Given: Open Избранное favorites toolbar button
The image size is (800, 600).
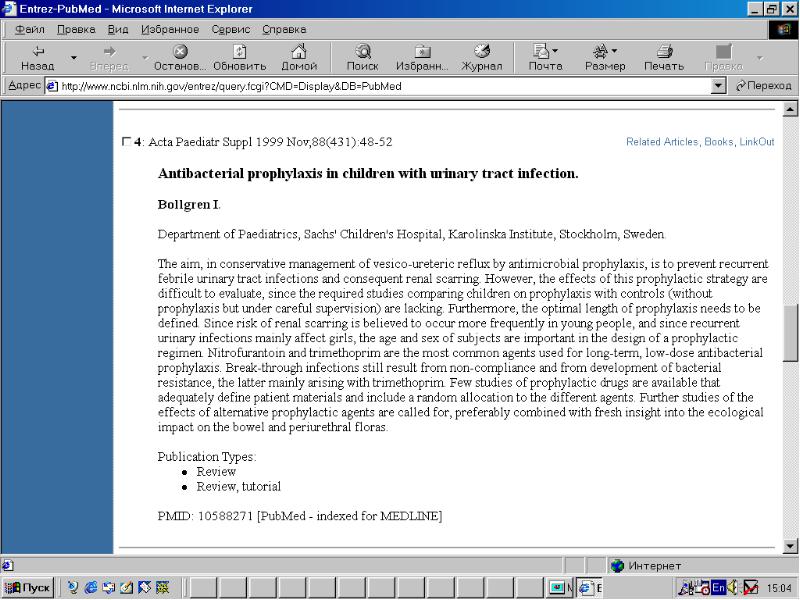Looking at the screenshot, I should (422, 58).
